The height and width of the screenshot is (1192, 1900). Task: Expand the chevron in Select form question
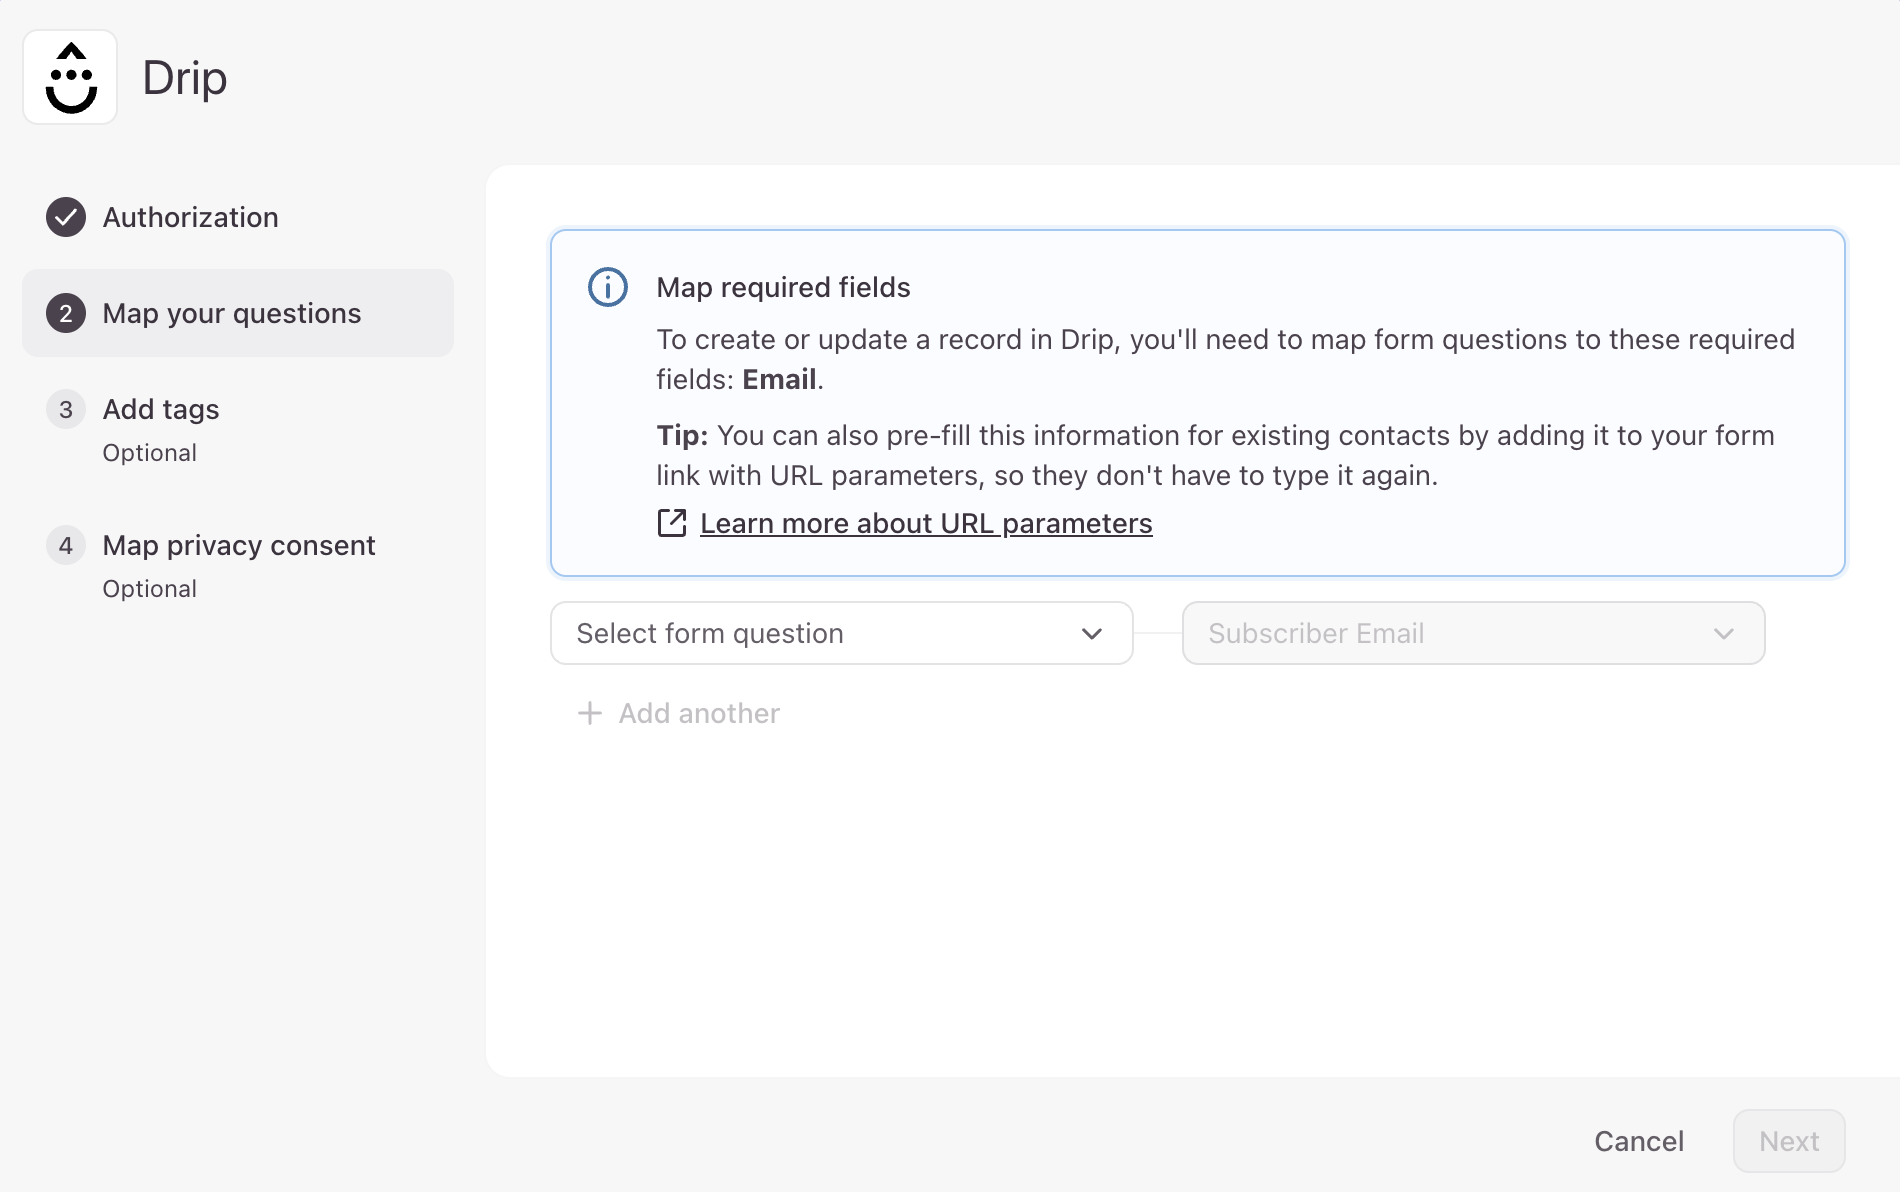[x=1092, y=633]
